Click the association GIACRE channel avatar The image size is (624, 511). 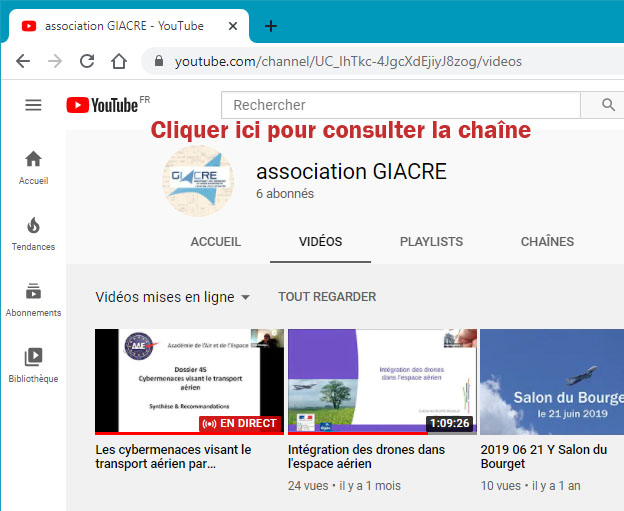pyautogui.click(x=197, y=181)
